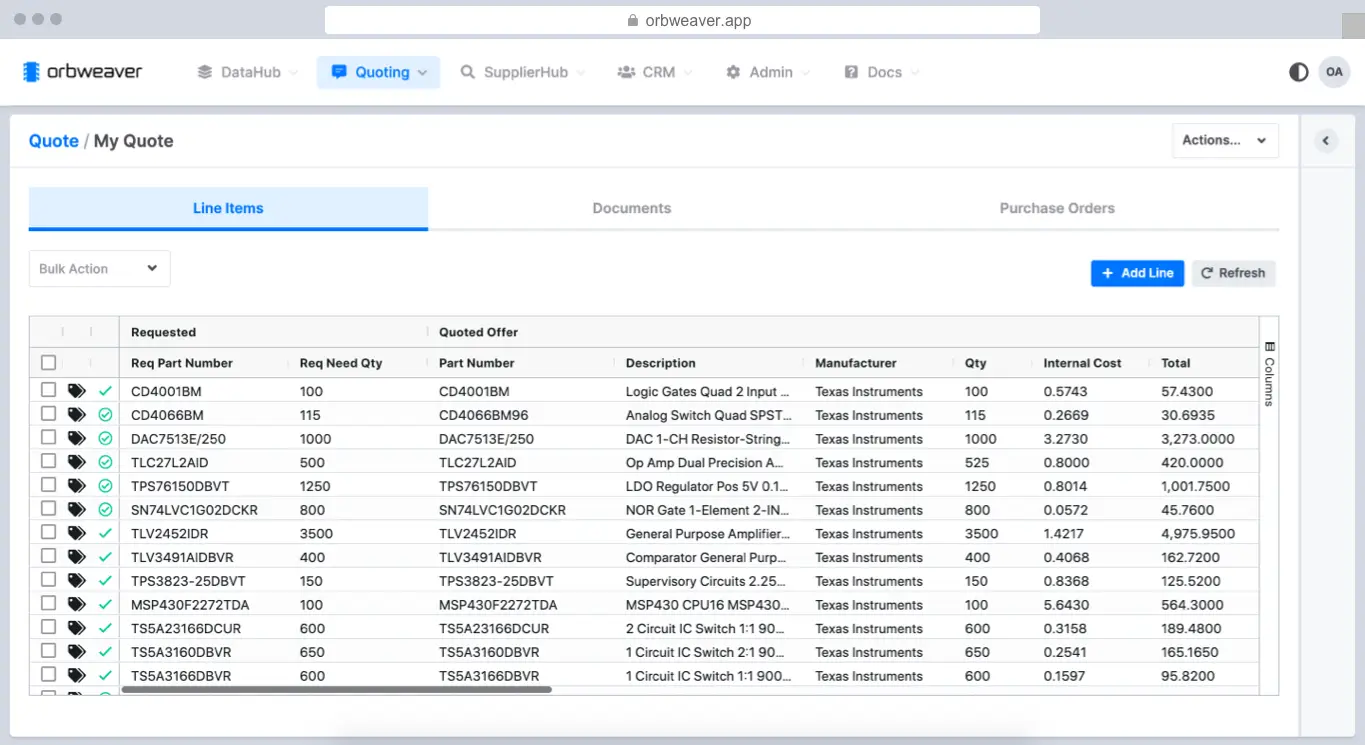Click circled check status for CD4066BM
The image size is (1365, 745).
105,415
